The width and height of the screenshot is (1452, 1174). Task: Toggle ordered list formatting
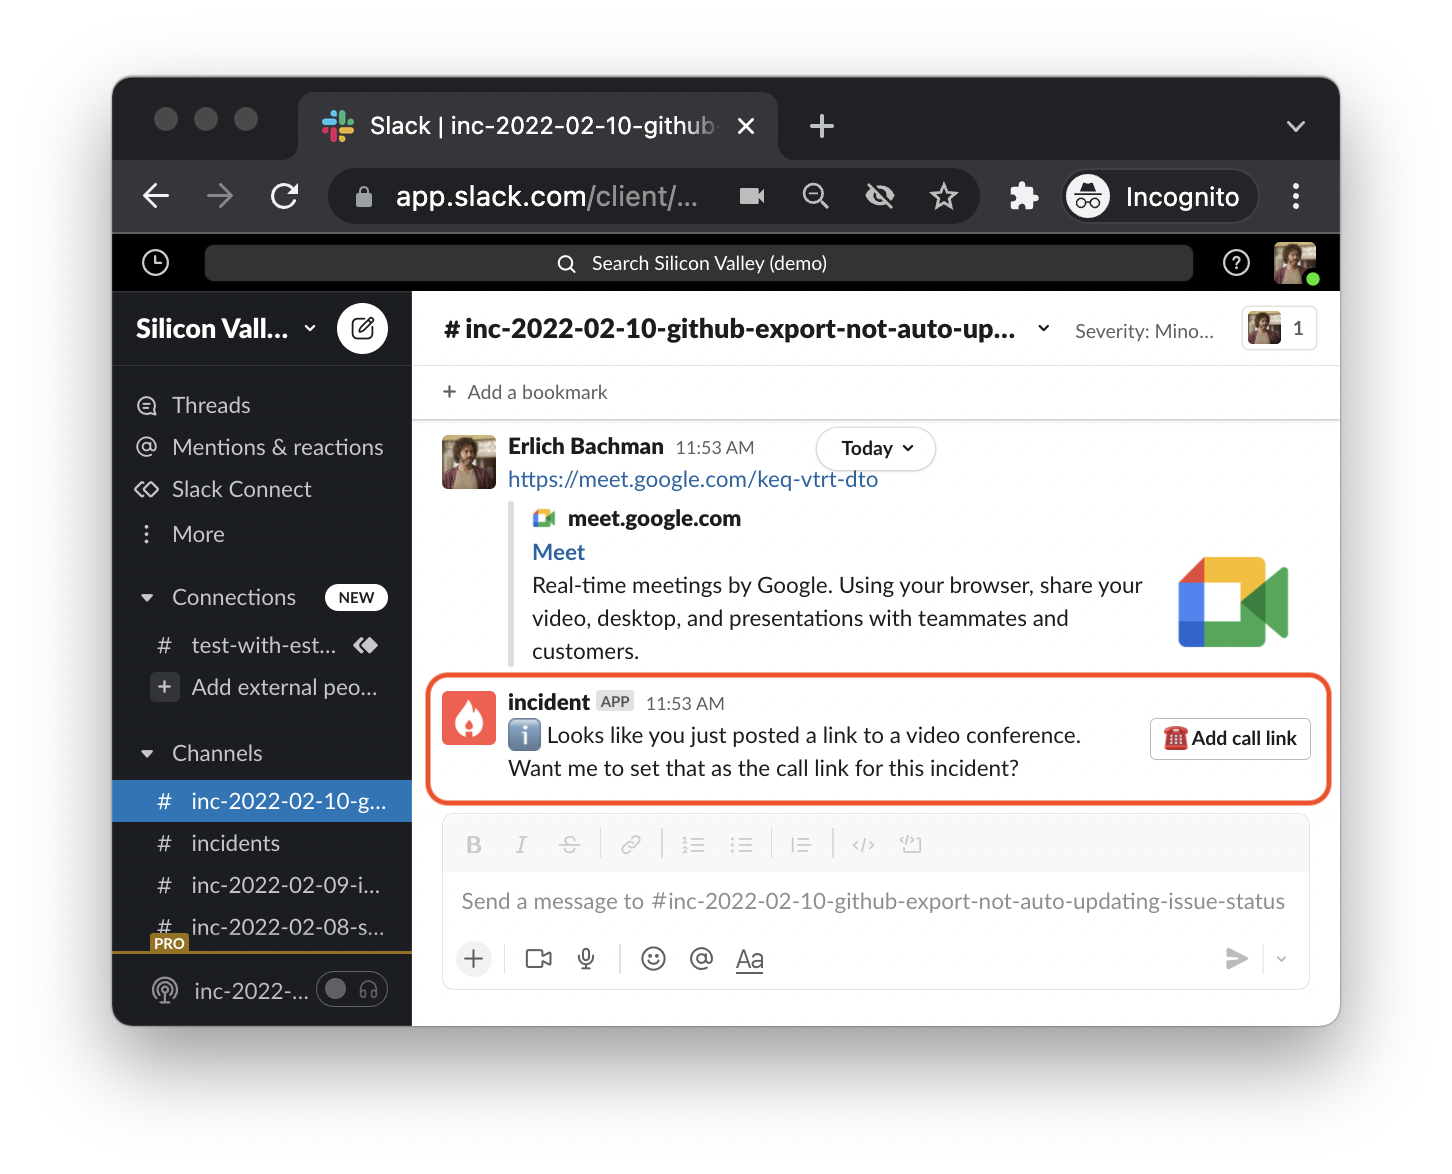point(693,845)
